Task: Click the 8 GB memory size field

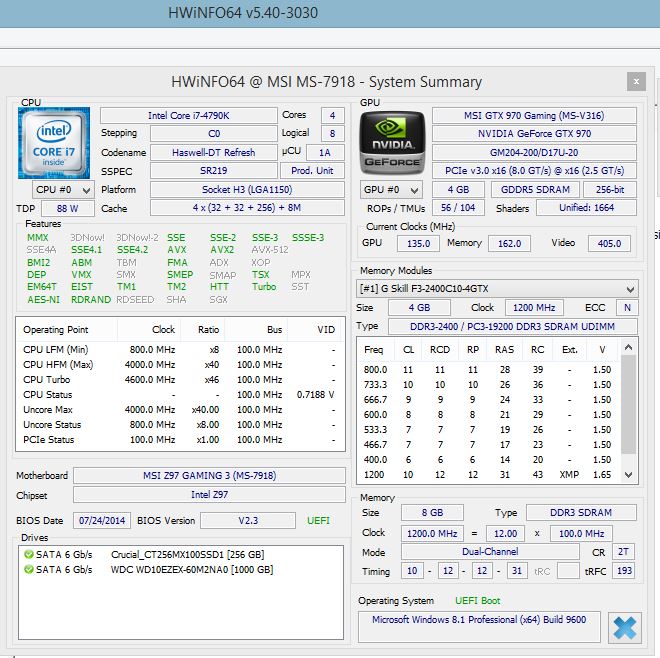Action: 432,513
